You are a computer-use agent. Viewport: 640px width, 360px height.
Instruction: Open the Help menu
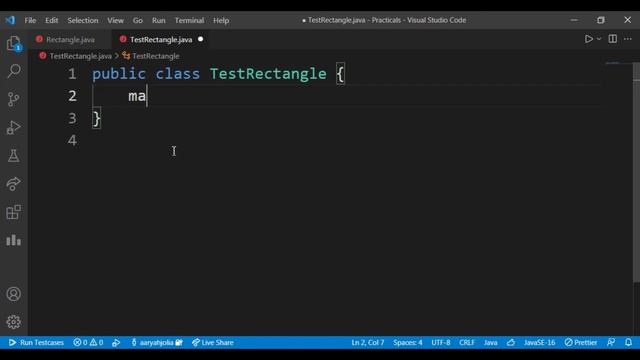click(x=221, y=20)
